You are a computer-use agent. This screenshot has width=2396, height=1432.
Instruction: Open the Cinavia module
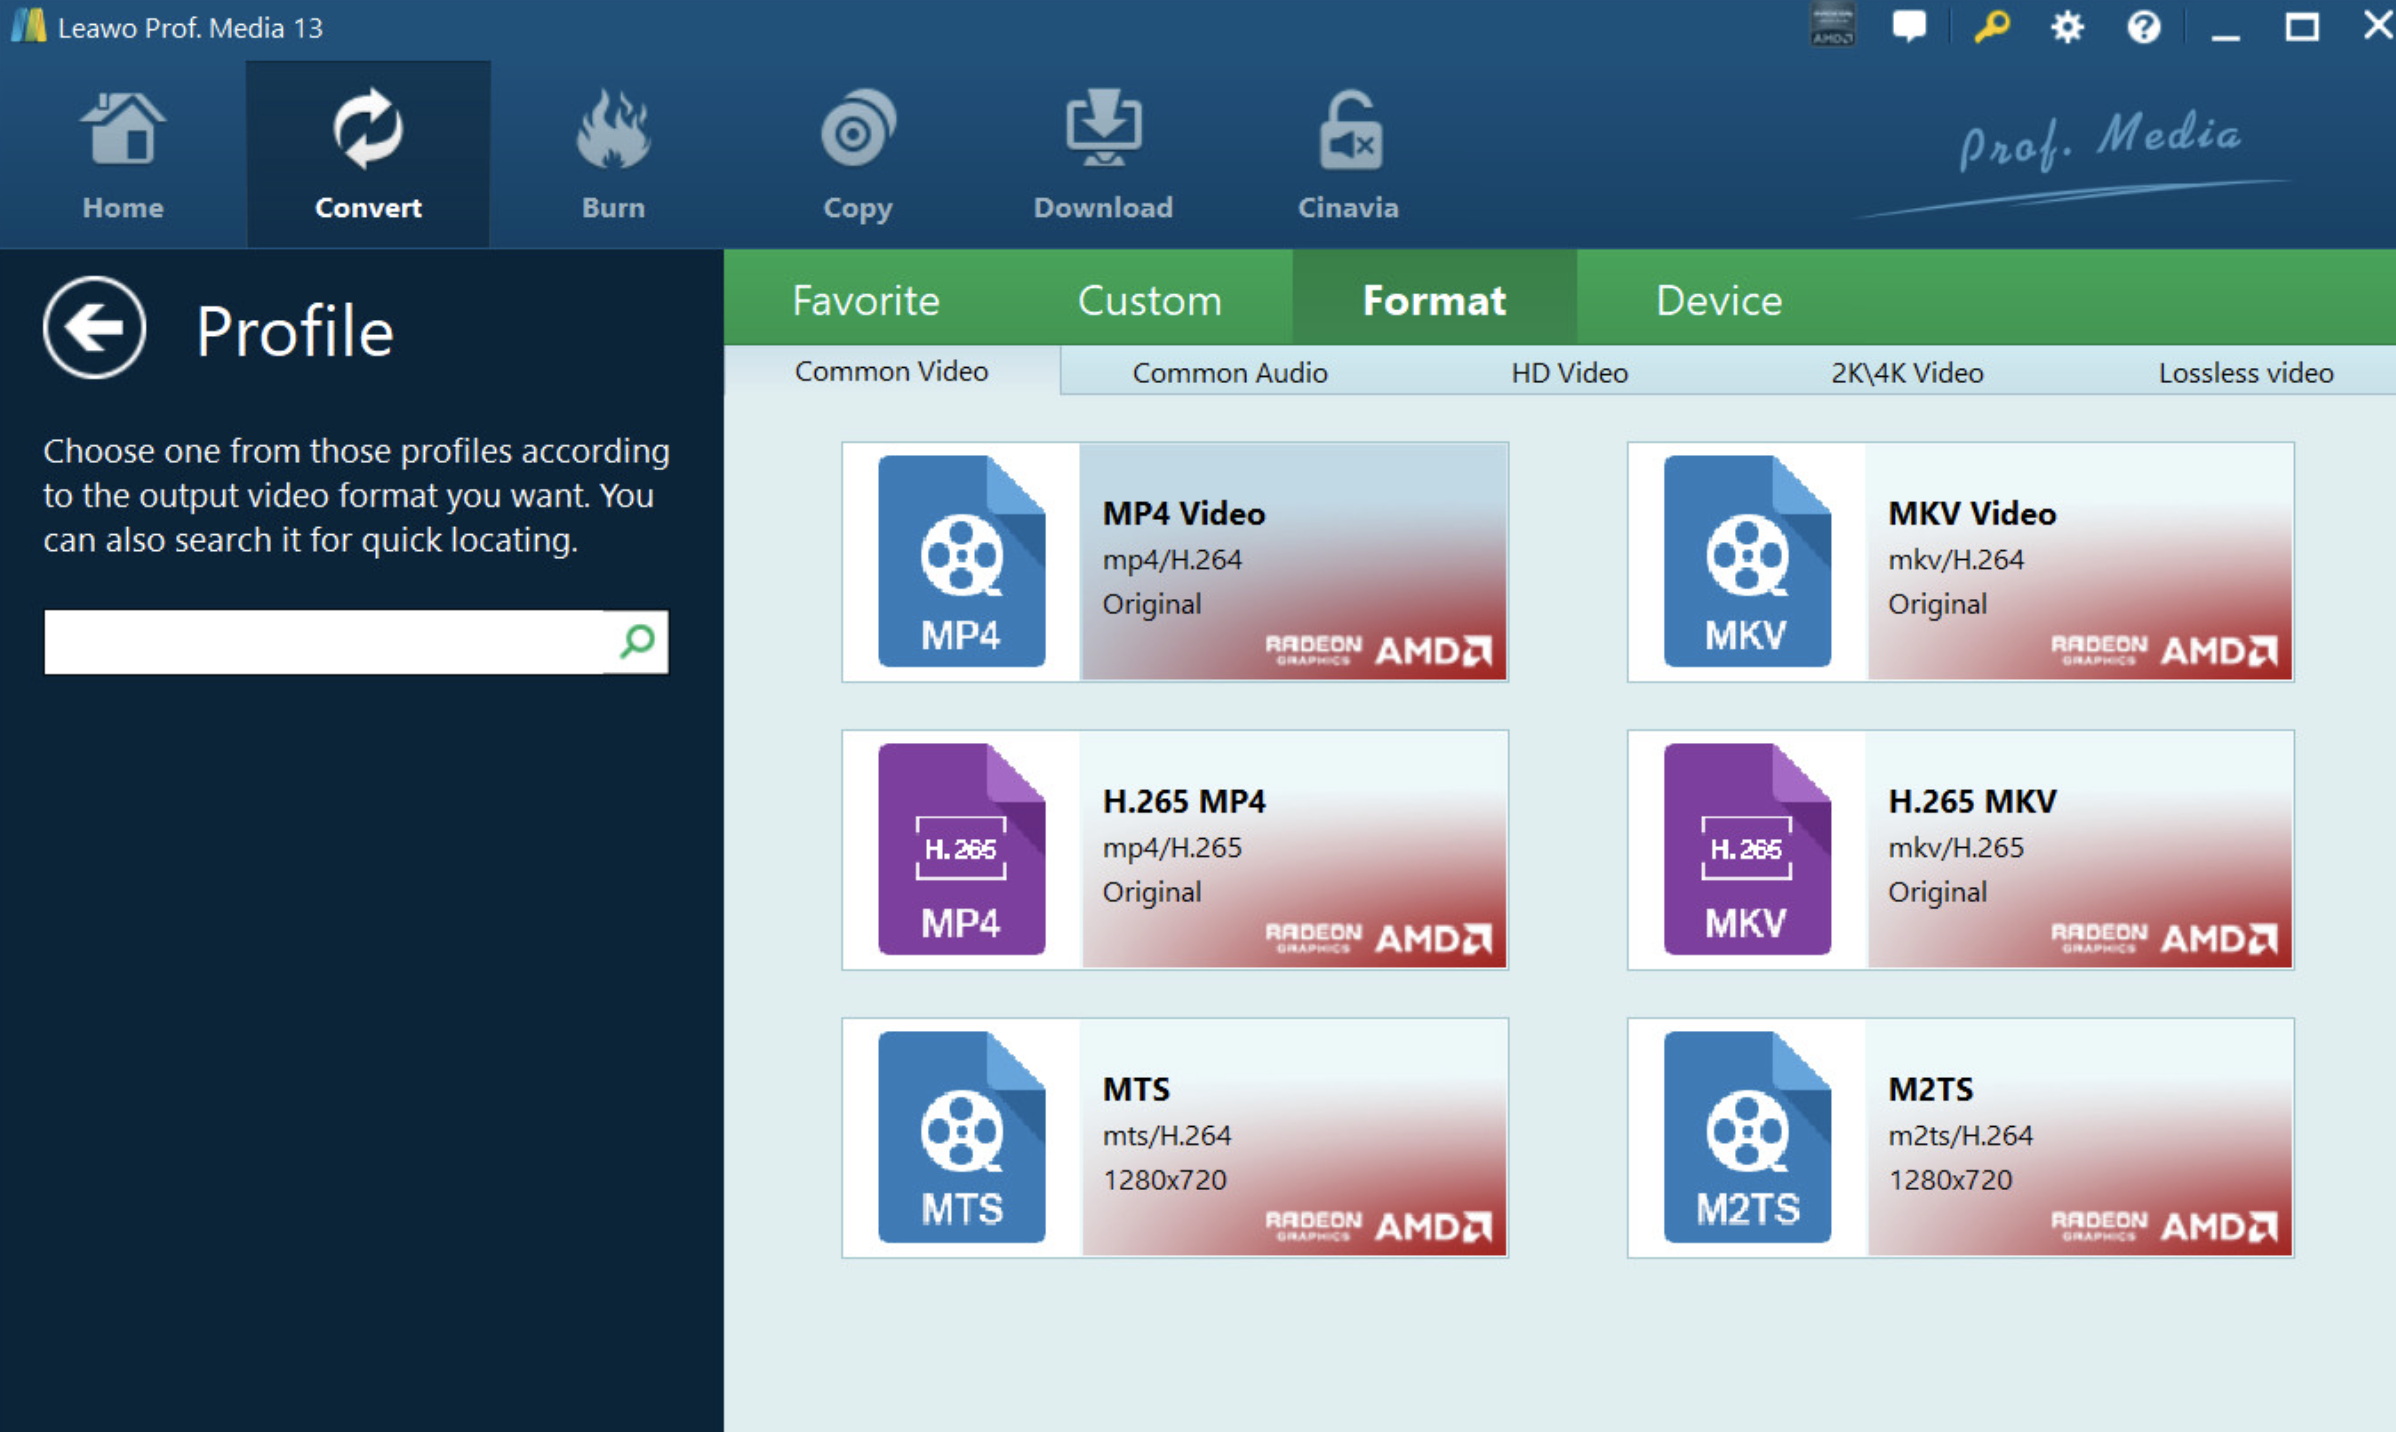(1348, 155)
